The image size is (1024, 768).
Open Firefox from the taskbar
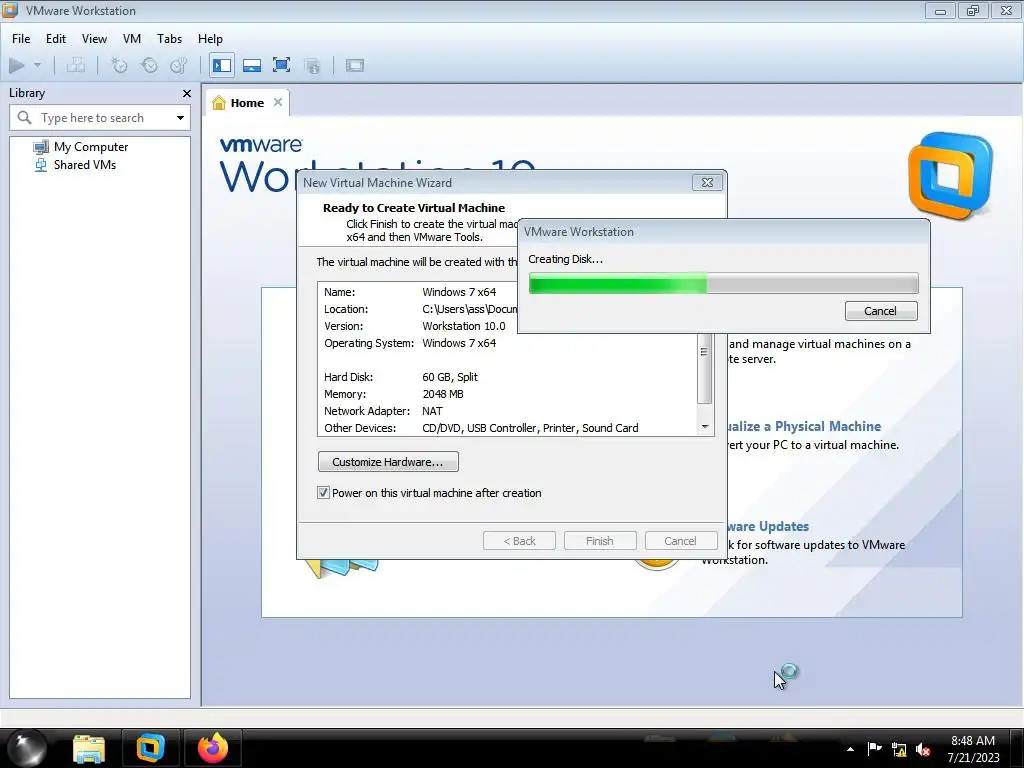213,748
